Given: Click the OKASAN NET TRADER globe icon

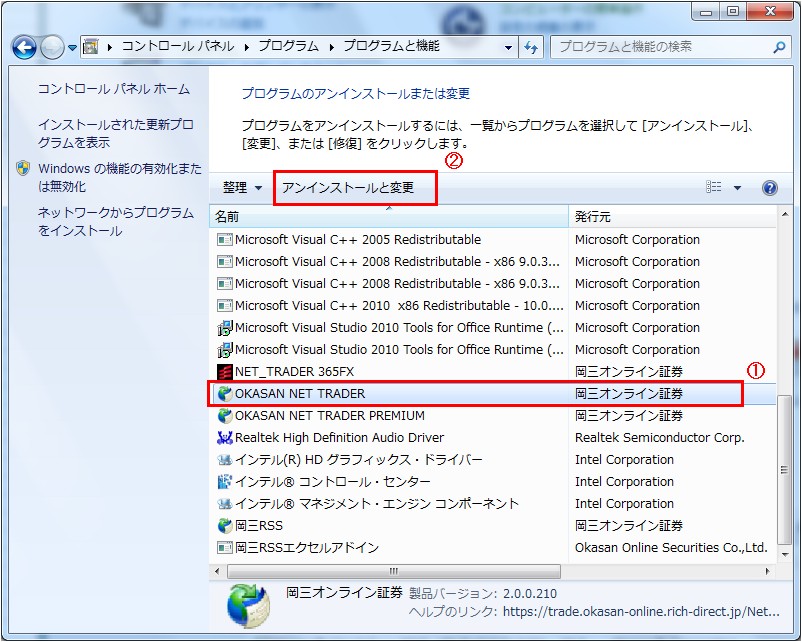Looking at the screenshot, I should pyautogui.click(x=224, y=393).
